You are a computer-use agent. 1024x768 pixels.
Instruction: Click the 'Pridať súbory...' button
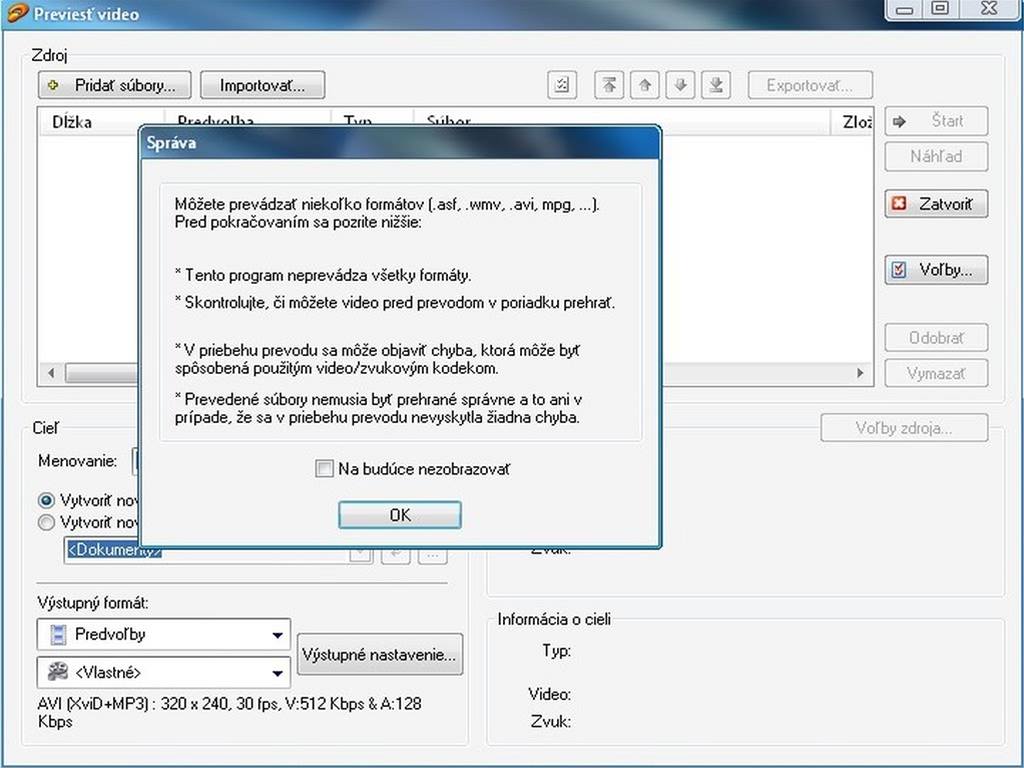(x=115, y=85)
